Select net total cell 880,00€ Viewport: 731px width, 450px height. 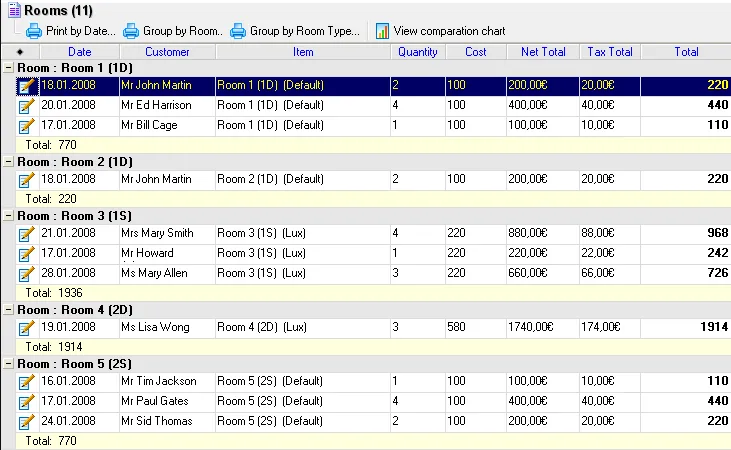(x=543, y=233)
